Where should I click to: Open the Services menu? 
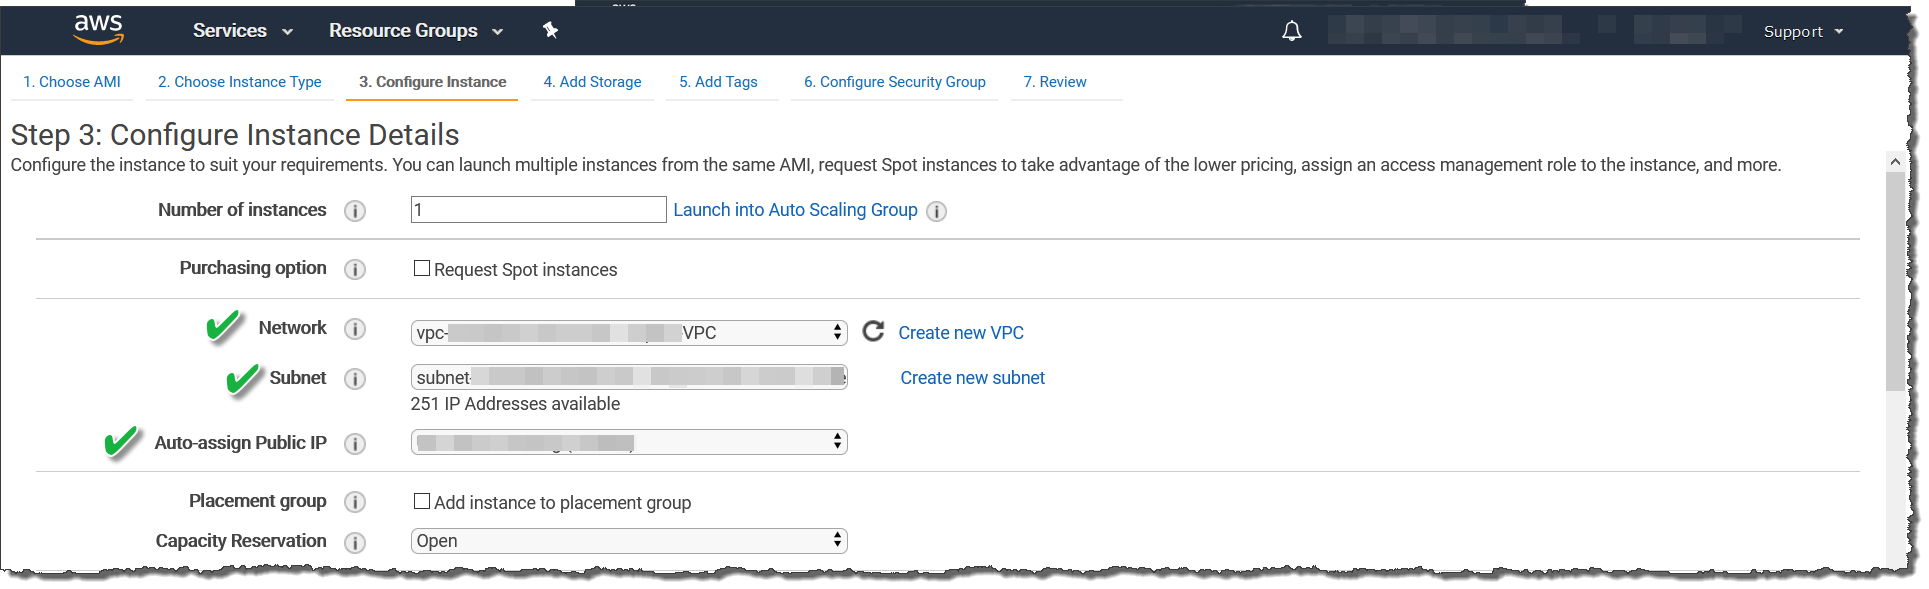(x=242, y=31)
